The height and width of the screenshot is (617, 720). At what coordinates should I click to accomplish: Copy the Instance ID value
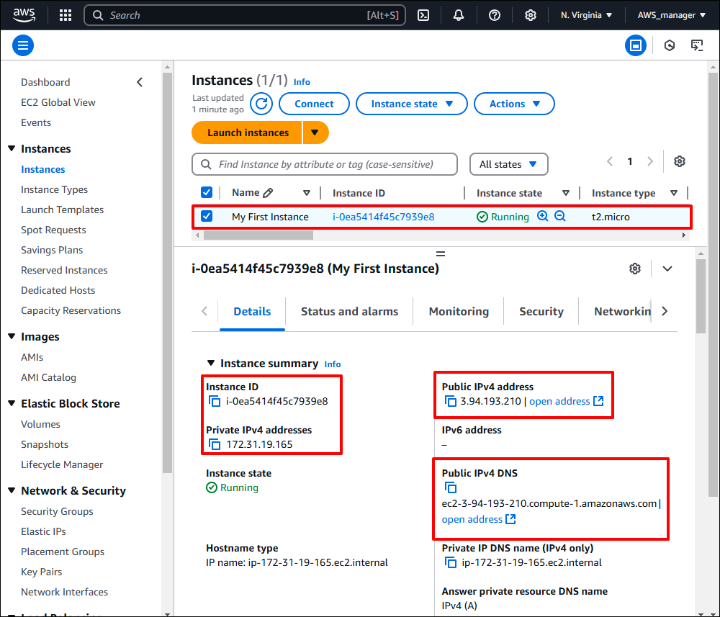214,401
